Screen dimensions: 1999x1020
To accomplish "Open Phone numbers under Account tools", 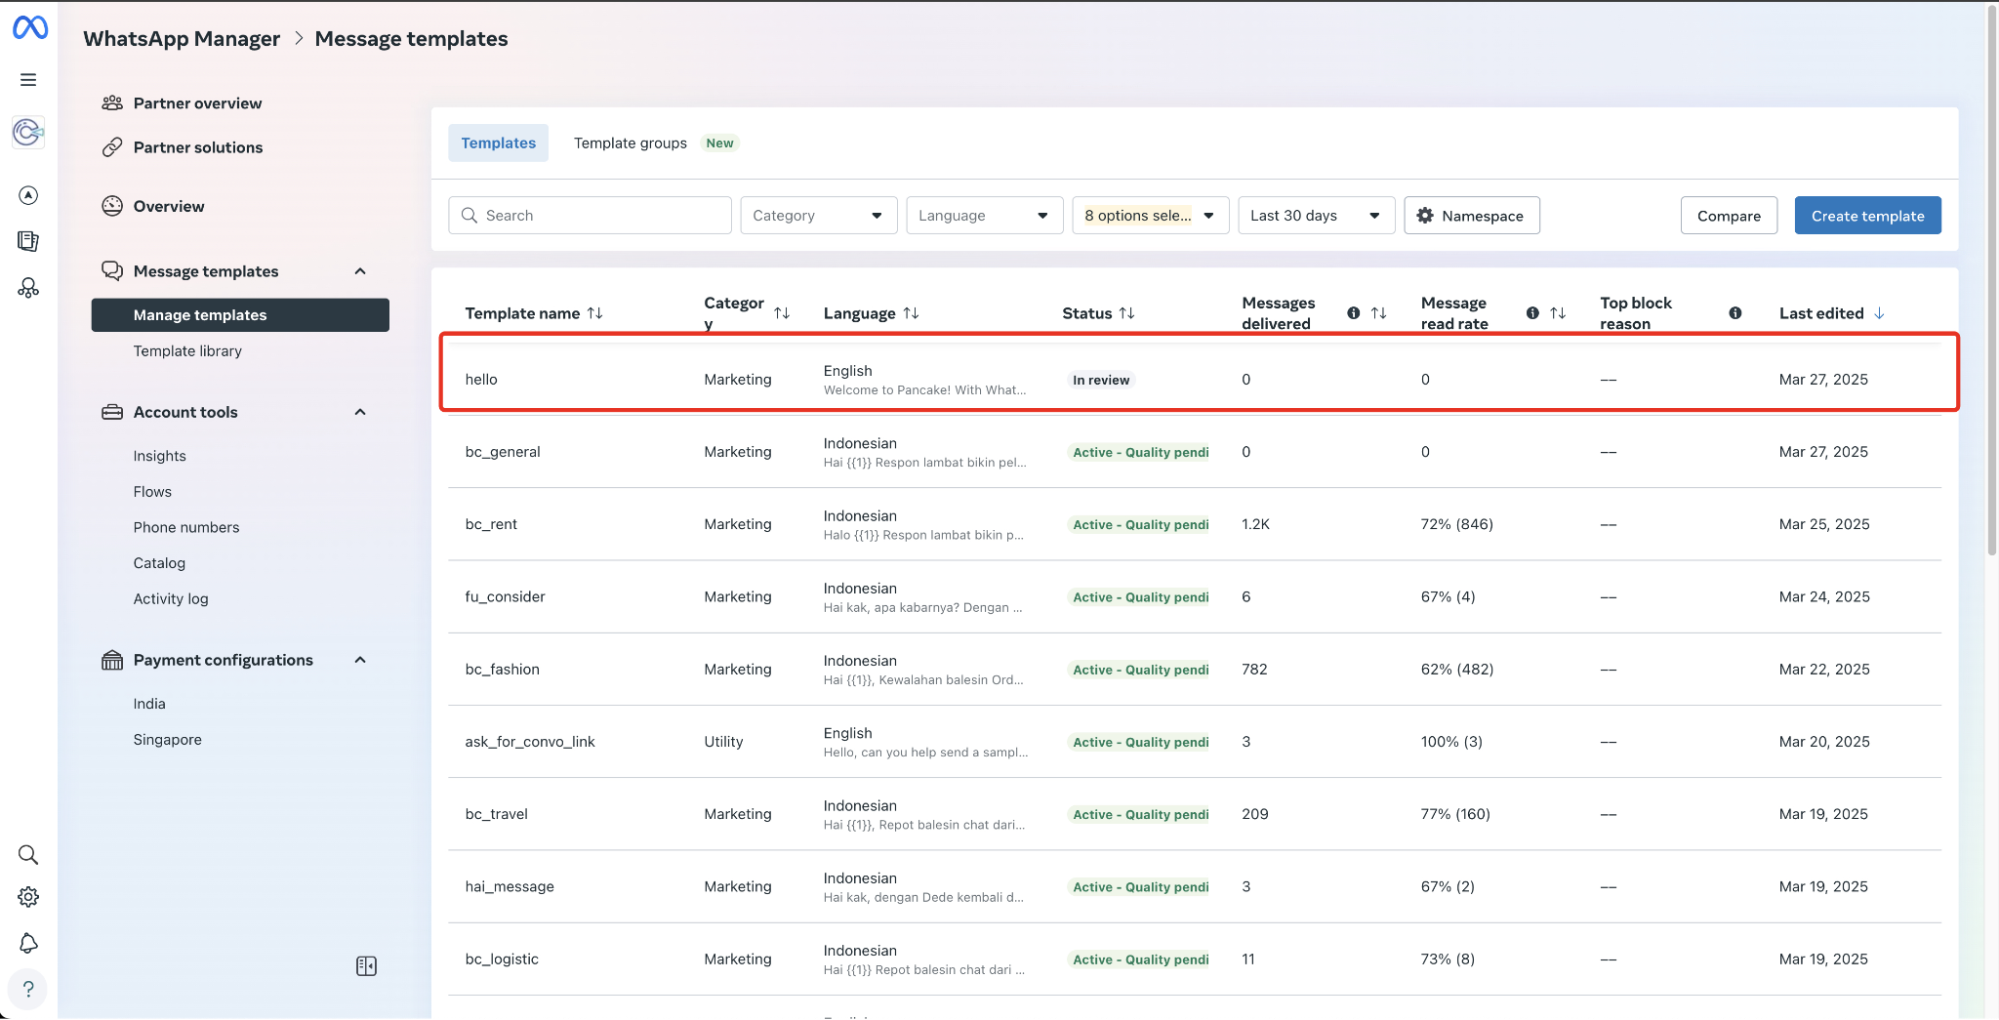I will coord(186,527).
